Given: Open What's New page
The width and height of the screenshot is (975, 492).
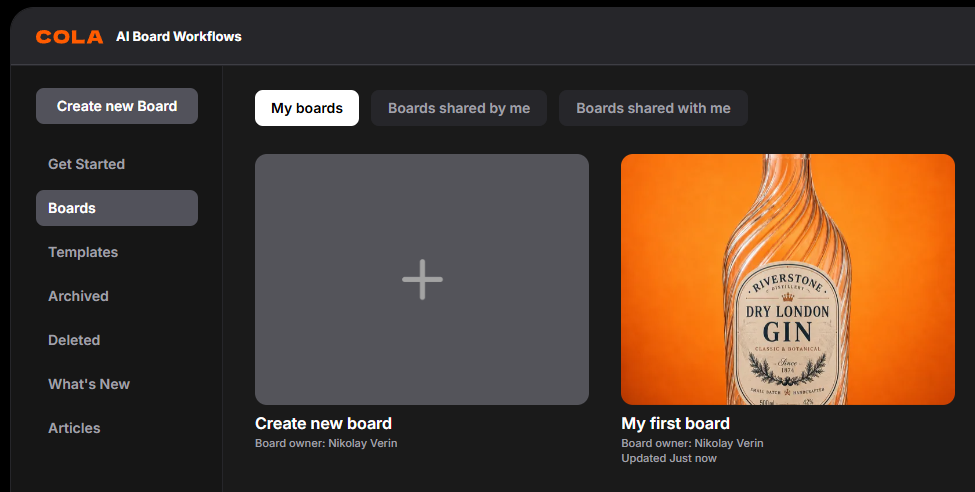Looking at the screenshot, I should click(x=89, y=384).
